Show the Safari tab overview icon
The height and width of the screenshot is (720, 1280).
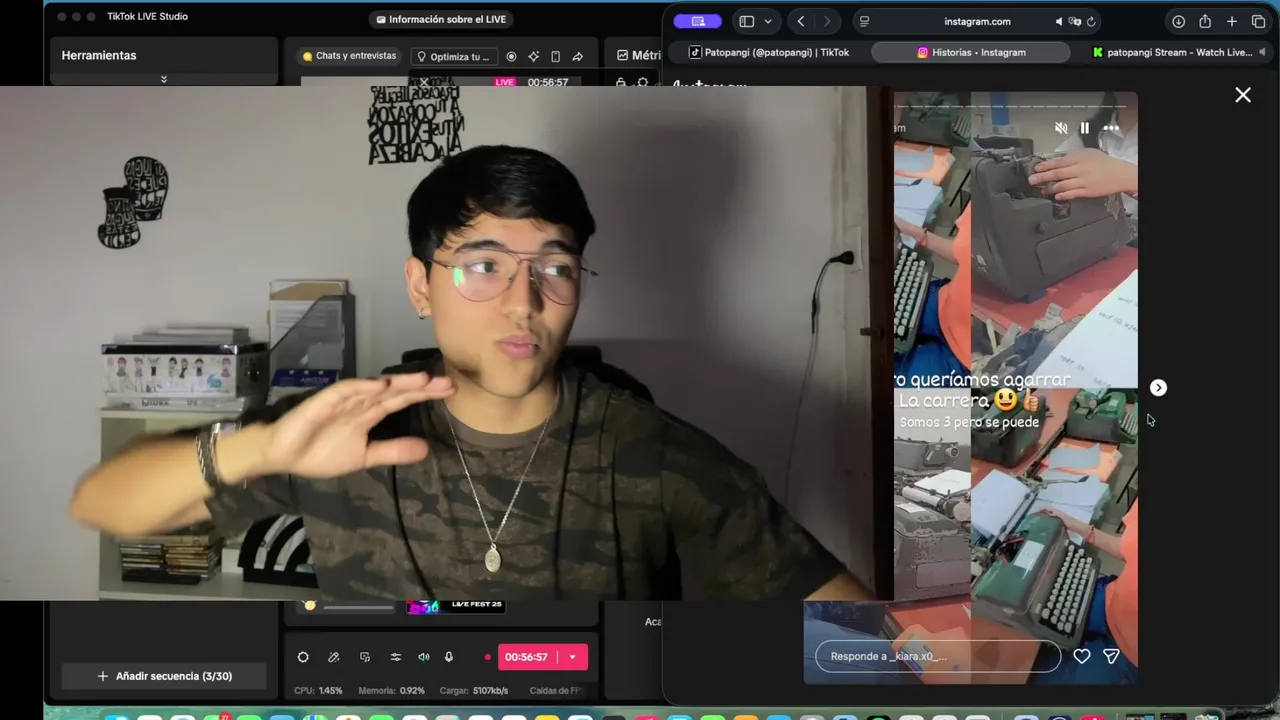[x=1258, y=21]
